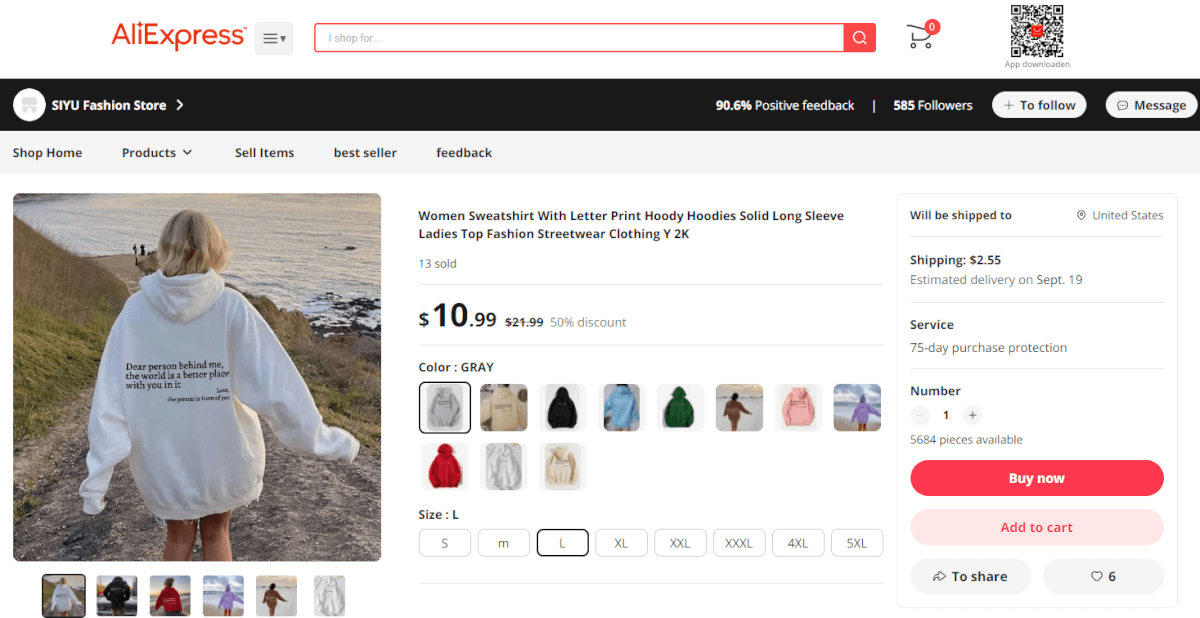The width and height of the screenshot is (1200, 618).
Task: Open the shopping cart icon
Action: [x=922, y=35]
